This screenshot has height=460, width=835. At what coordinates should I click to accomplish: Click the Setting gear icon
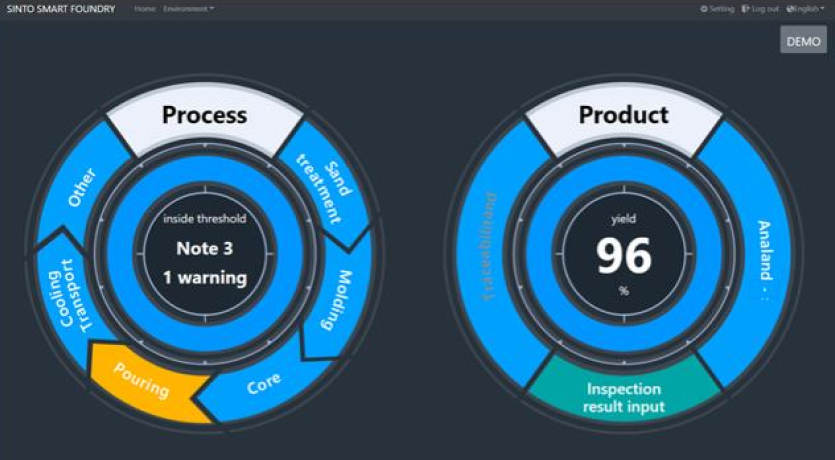tap(704, 9)
